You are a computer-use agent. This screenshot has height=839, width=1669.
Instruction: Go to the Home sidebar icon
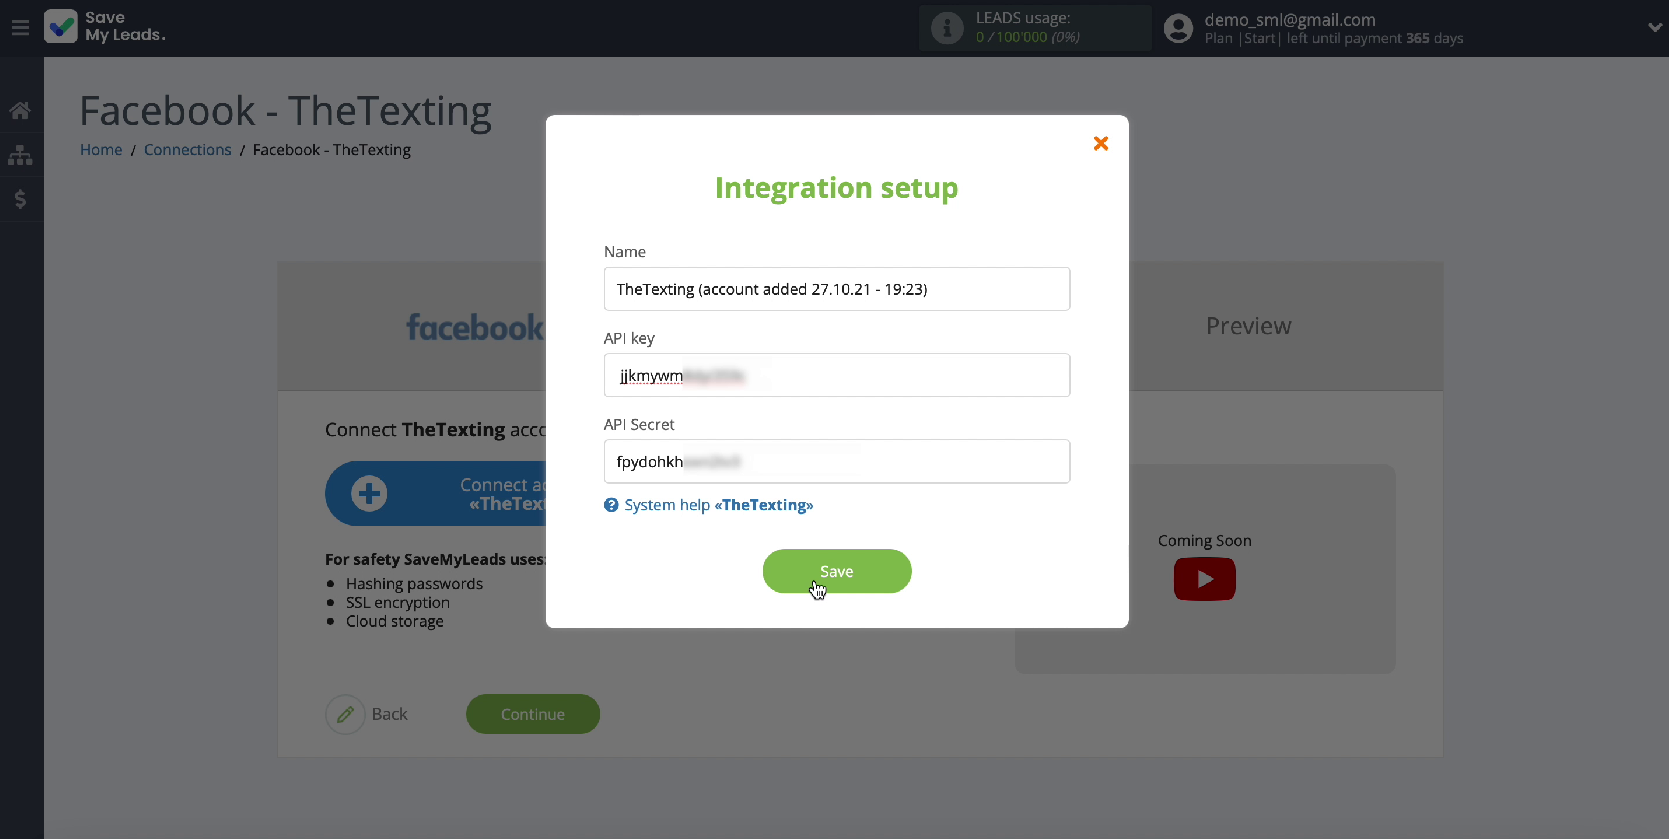20,111
